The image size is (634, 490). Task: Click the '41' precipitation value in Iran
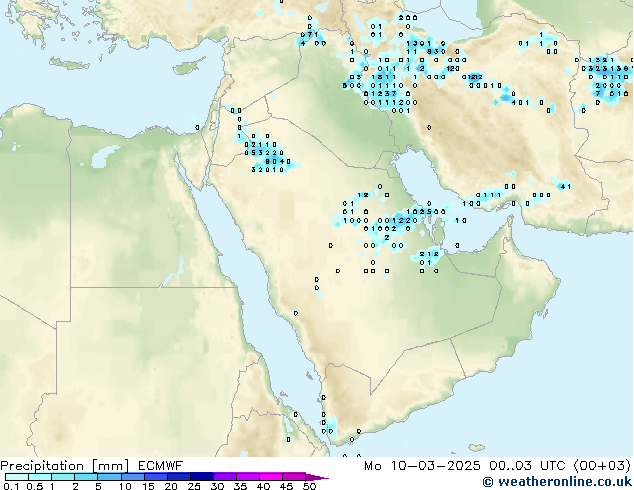pyautogui.click(x=565, y=187)
